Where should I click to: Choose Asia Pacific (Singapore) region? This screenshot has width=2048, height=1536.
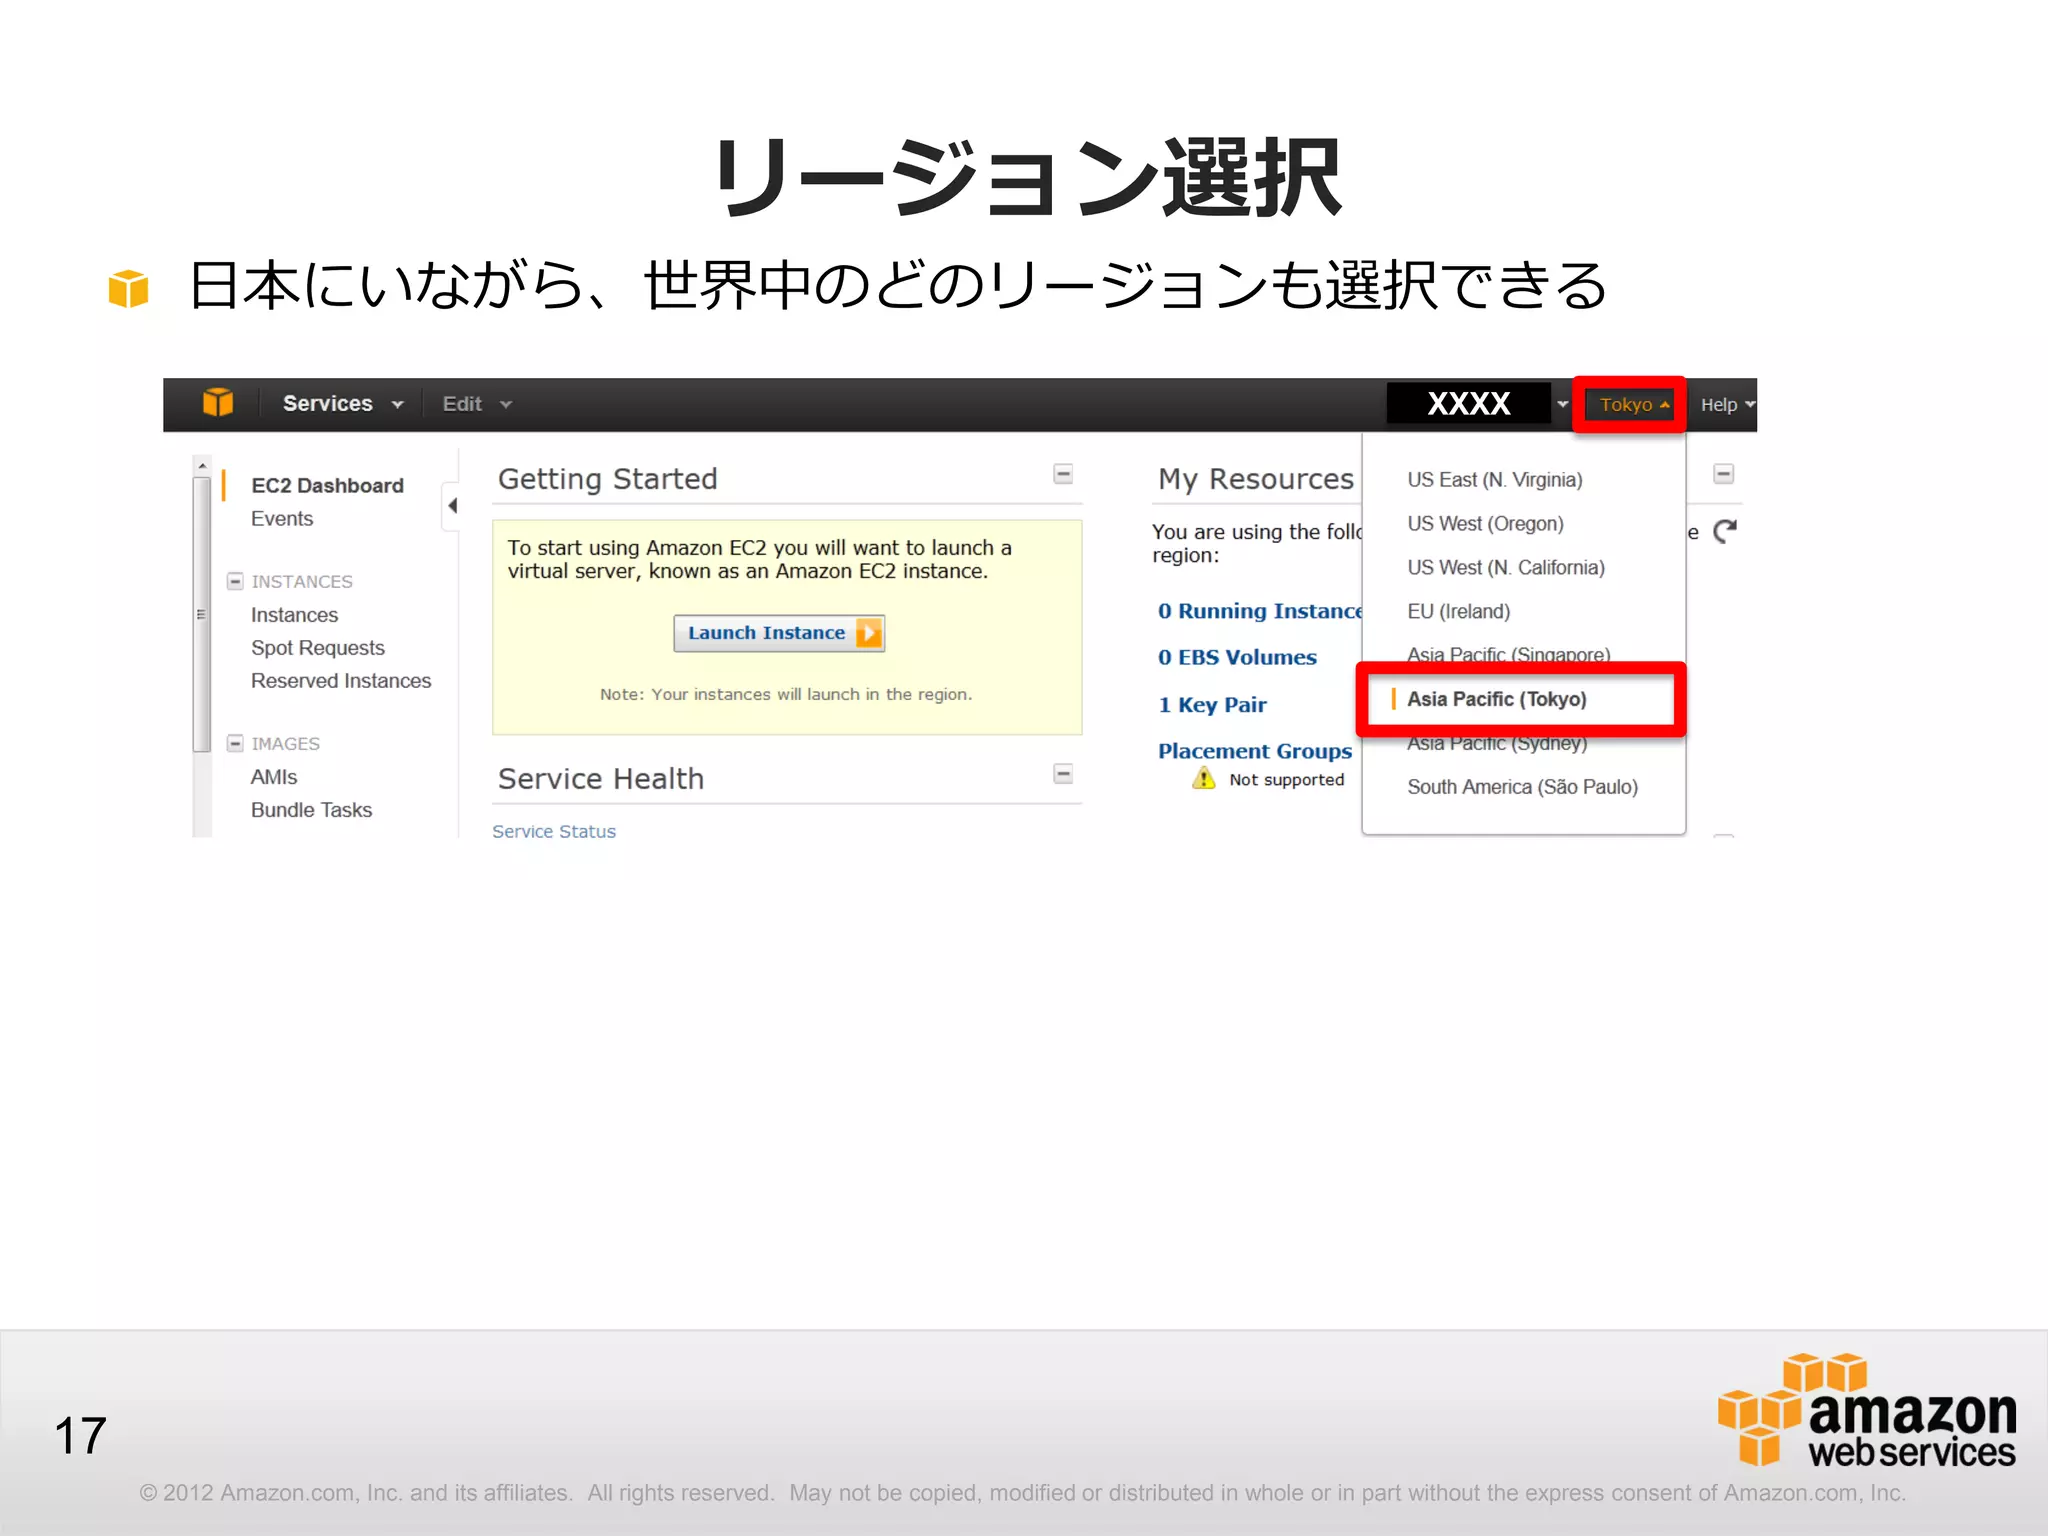pyautogui.click(x=1508, y=654)
